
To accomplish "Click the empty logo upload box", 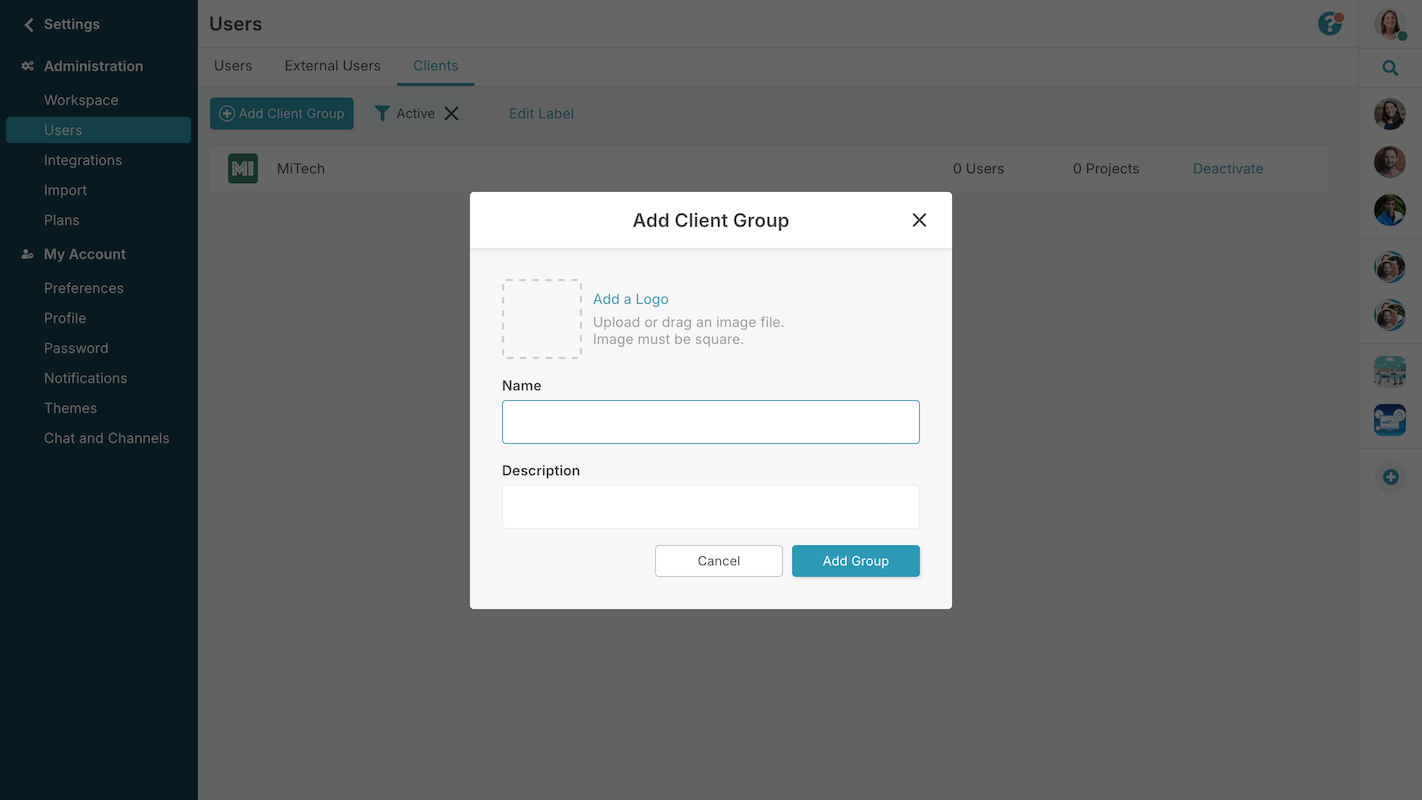I will 542,319.
